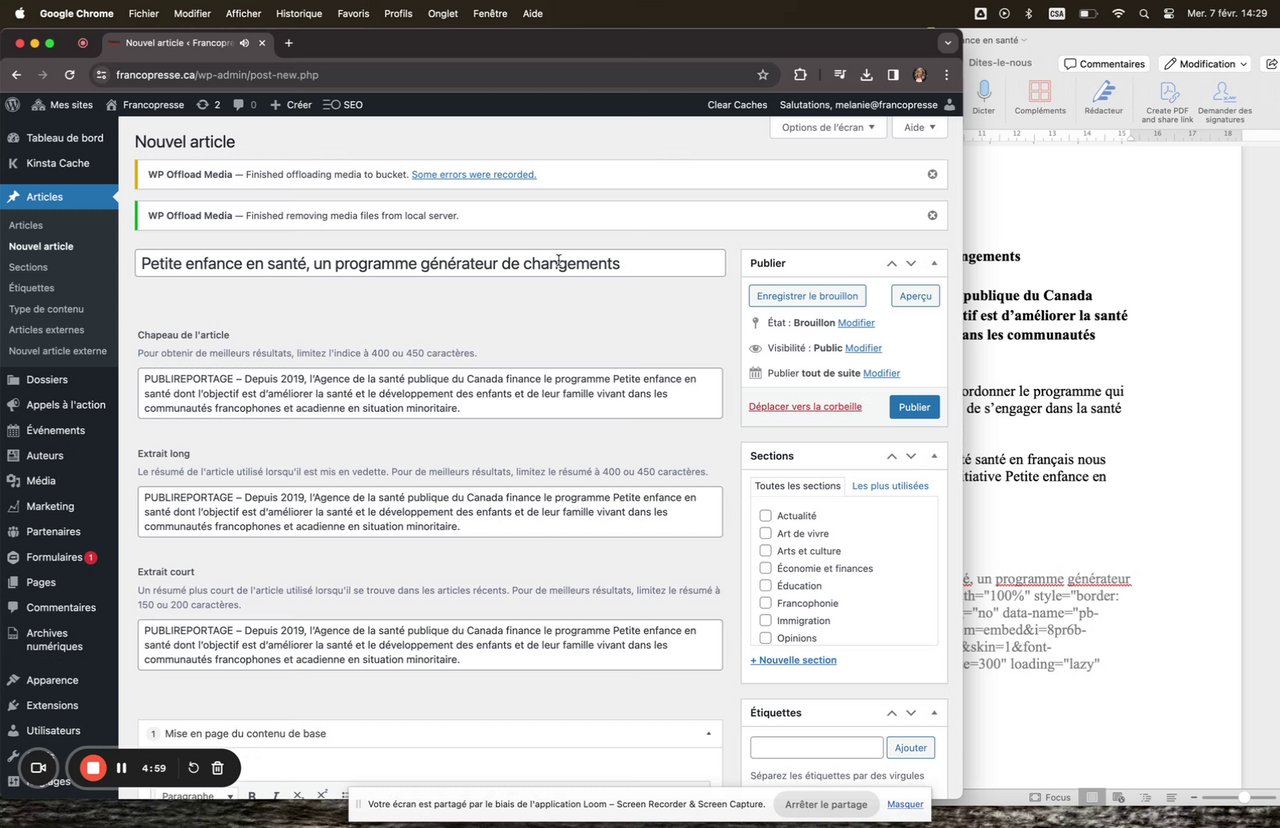The image size is (1280, 828).
Task: Collapse the Sections panel with triangle
Action: coord(934,456)
